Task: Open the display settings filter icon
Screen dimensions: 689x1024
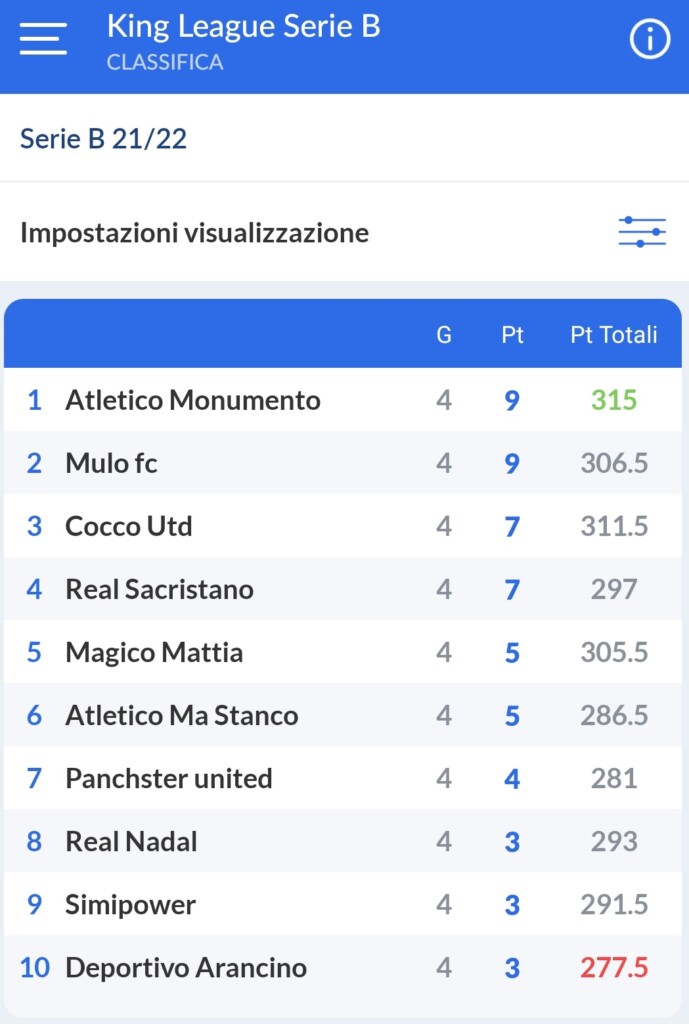Action: 643,232
